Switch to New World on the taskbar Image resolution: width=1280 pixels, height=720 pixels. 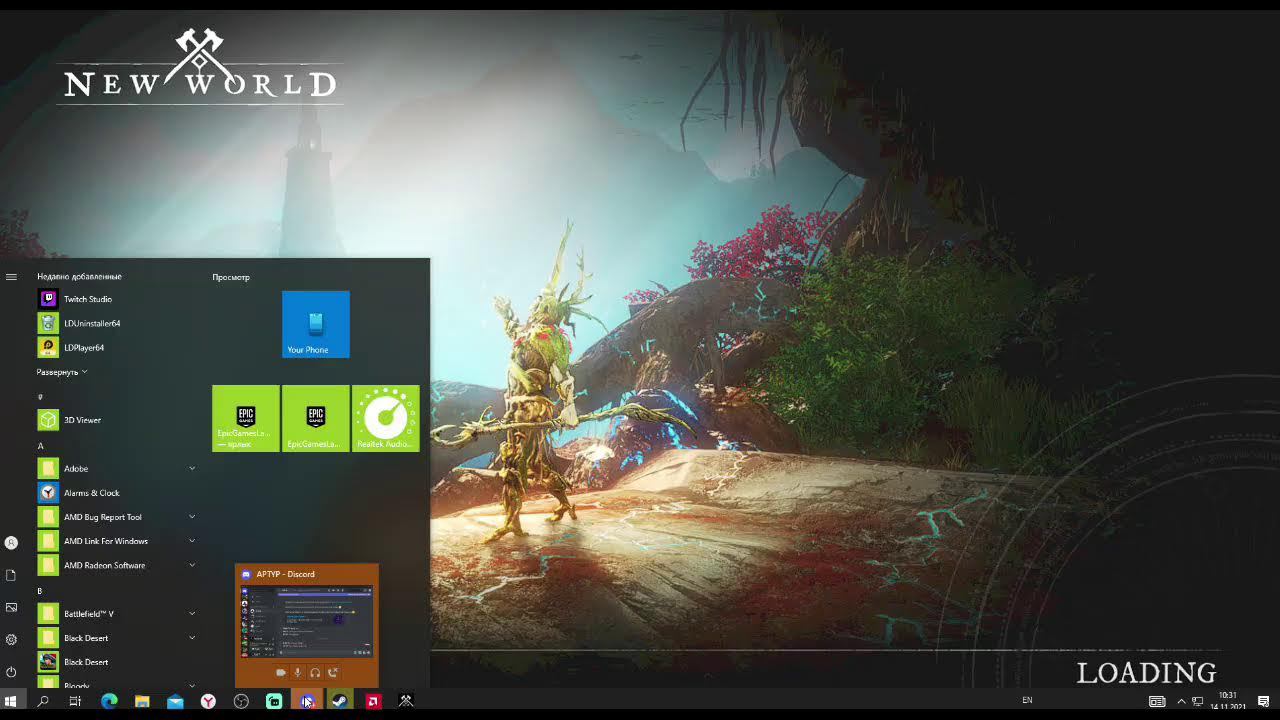click(406, 702)
